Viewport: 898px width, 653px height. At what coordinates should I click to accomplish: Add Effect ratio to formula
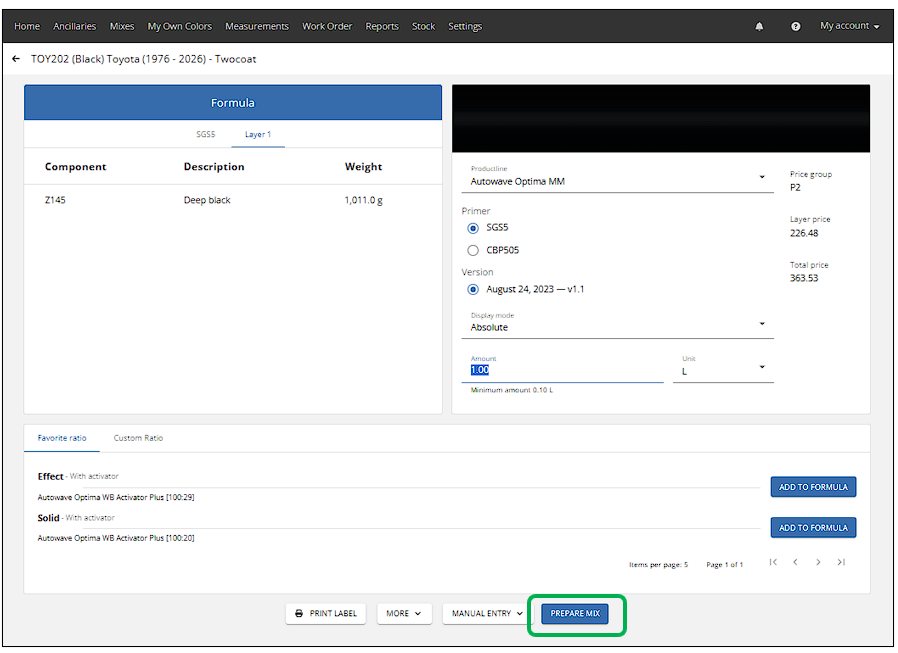click(813, 487)
